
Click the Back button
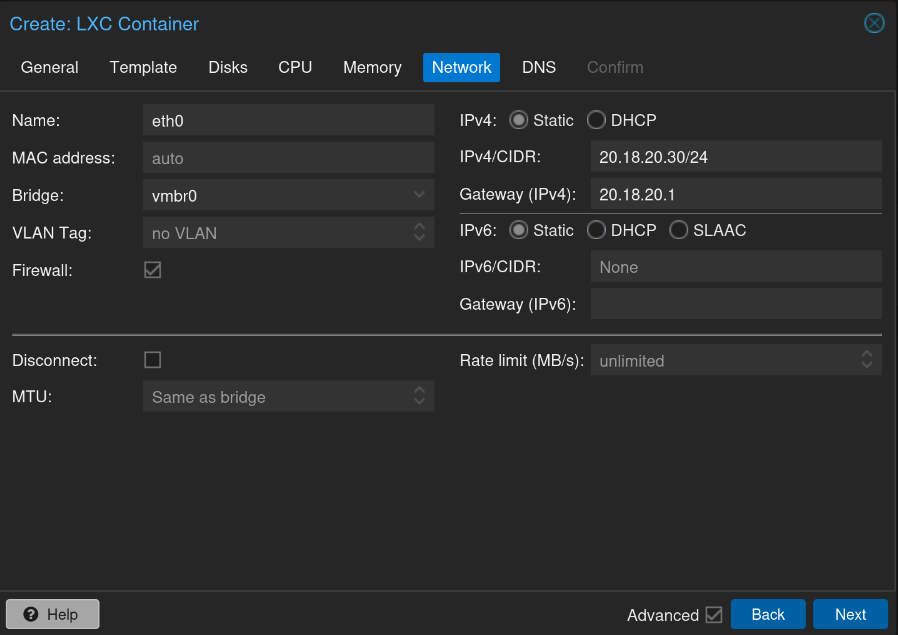click(x=768, y=614)
